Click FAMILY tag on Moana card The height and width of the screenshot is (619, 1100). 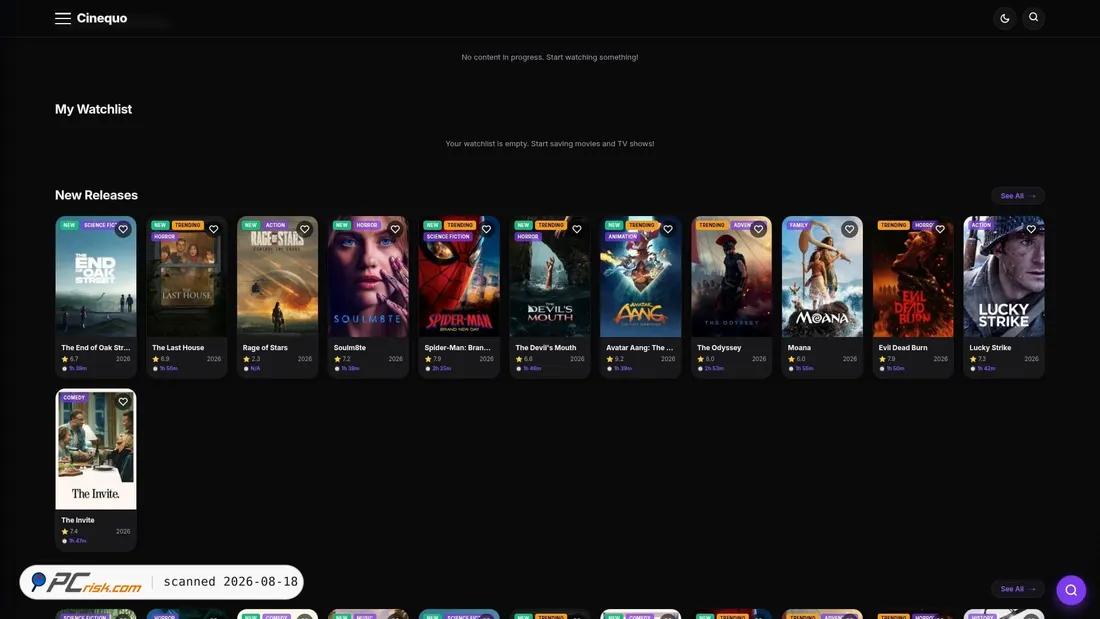798,225
